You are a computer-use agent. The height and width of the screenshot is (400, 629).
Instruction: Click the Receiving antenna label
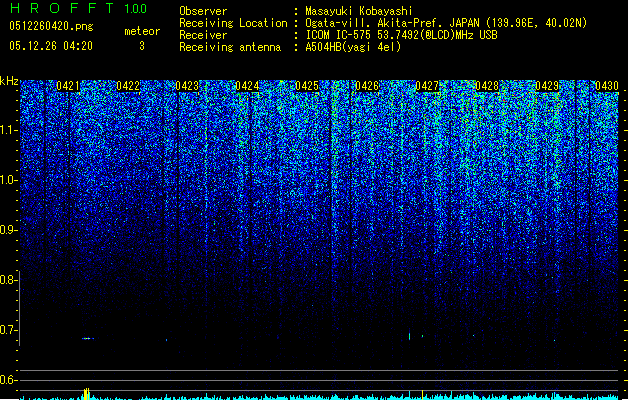(x=230, y=47)
